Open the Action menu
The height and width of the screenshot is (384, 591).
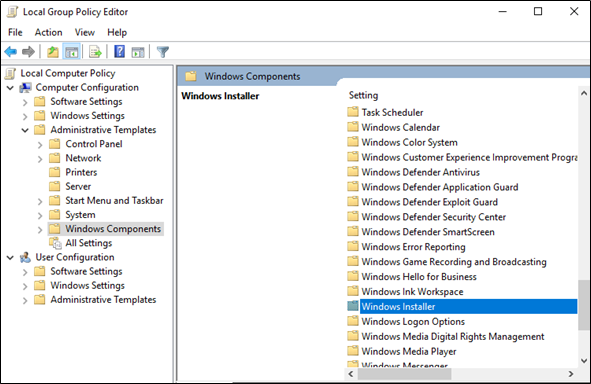coord(49,32)
